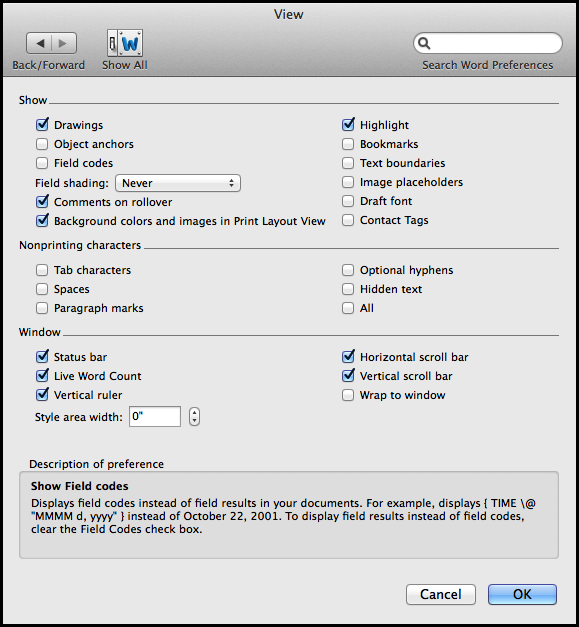Disable Horizontal scroll bar checkbox

(x=348, y=357)
